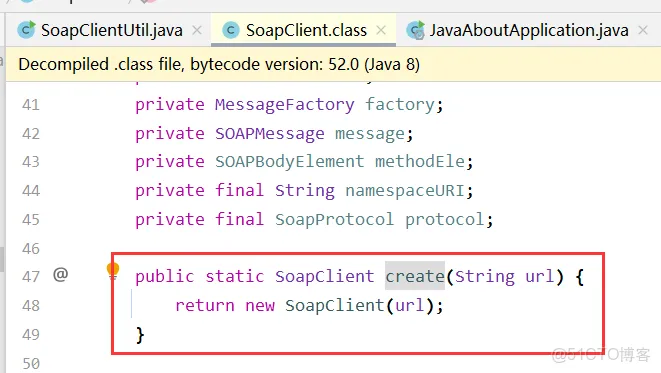This screenshot has width=661, height=373.
Task: Click the MessageFactory type on line 41
Action: [x=285, y=105]
